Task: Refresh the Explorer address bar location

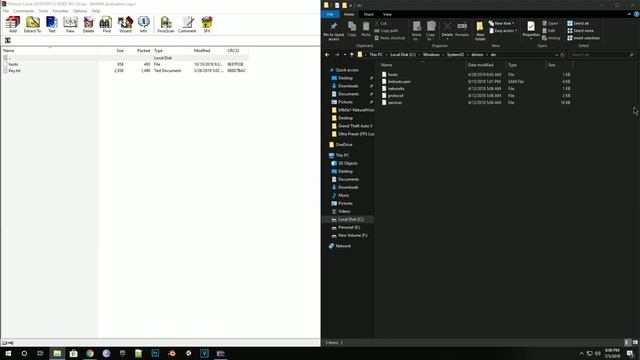Action: [562, 55]
